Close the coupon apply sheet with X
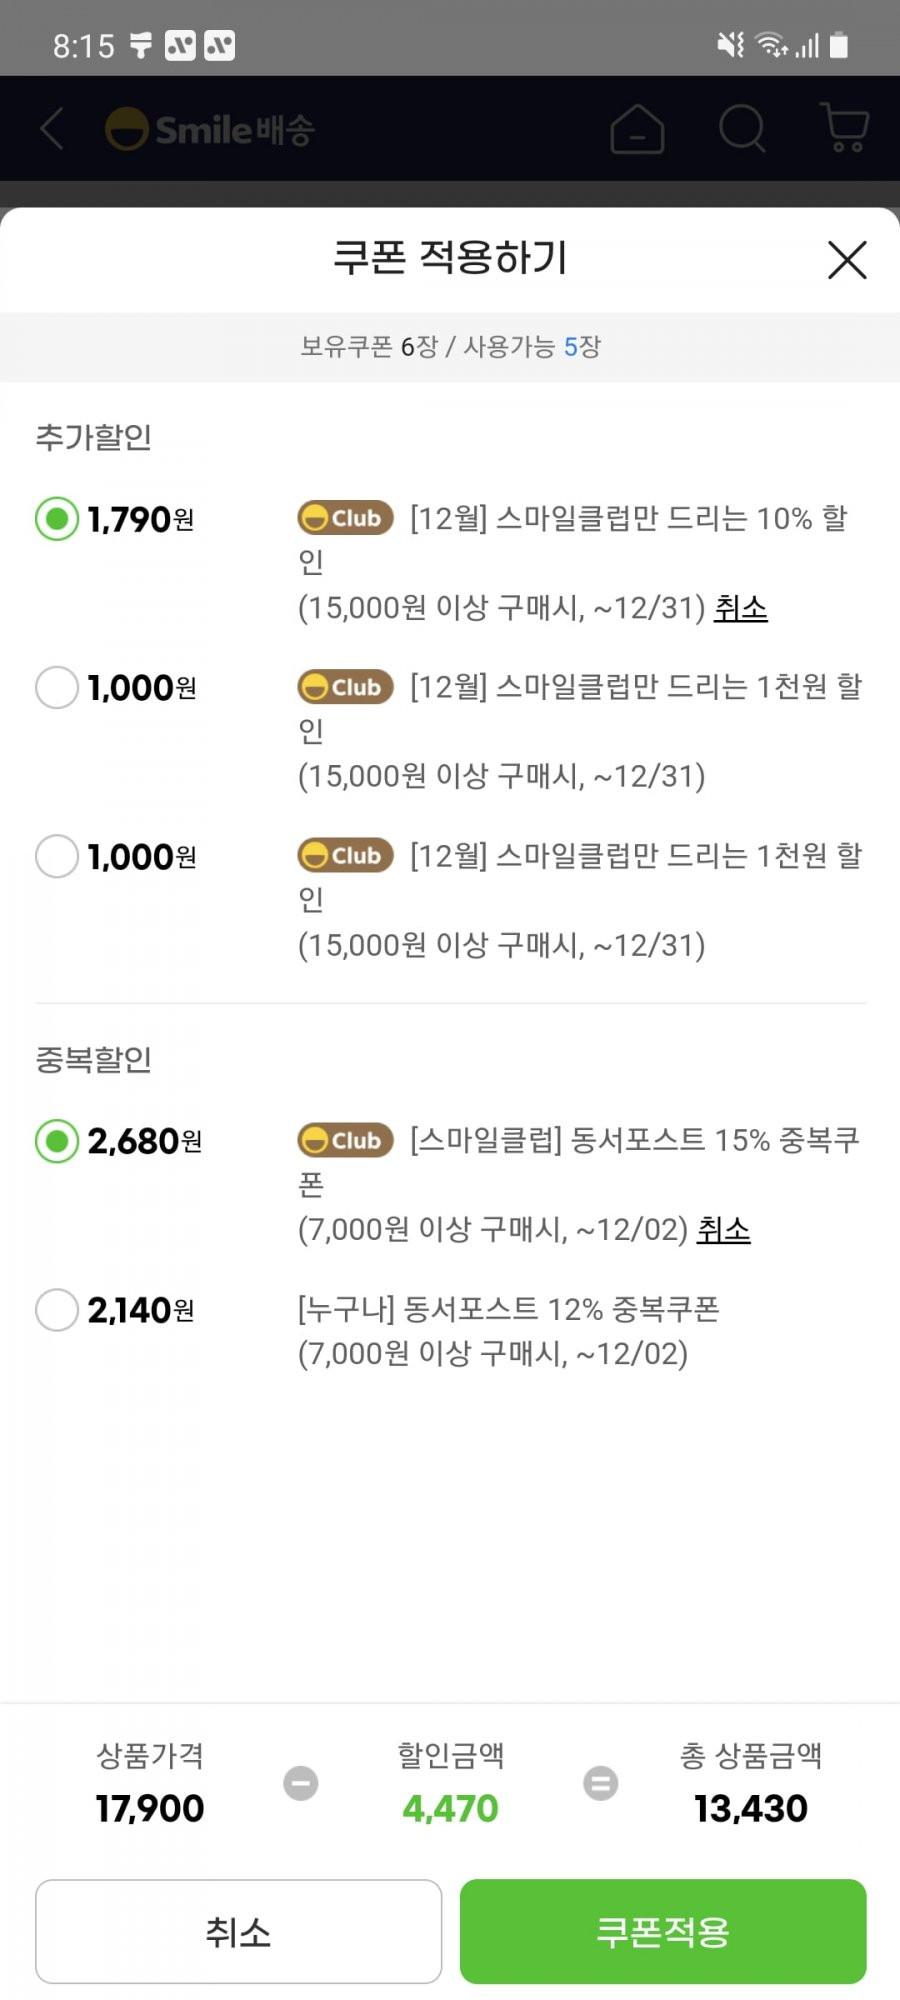Screen dimensions: 900x2000 point(847,260)
